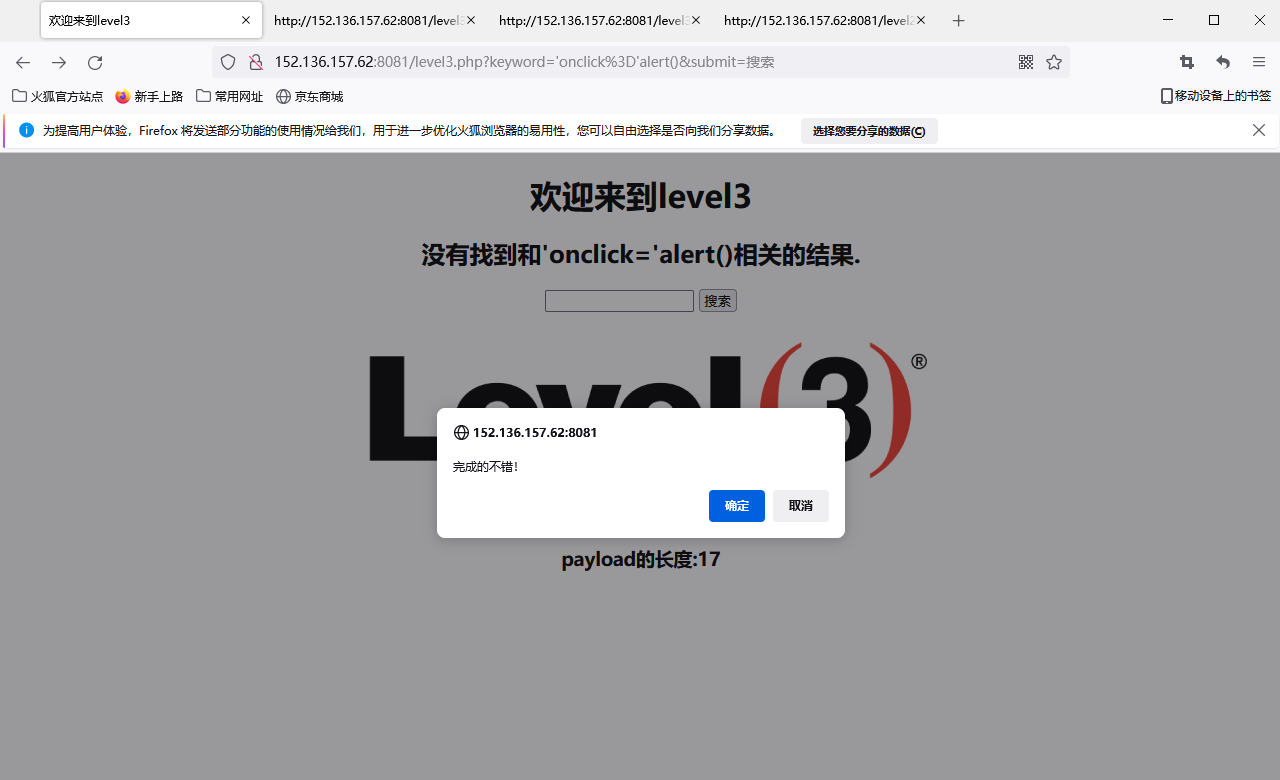Switch to the 欢迎来到level3 tab

click(x=150, y=20)
